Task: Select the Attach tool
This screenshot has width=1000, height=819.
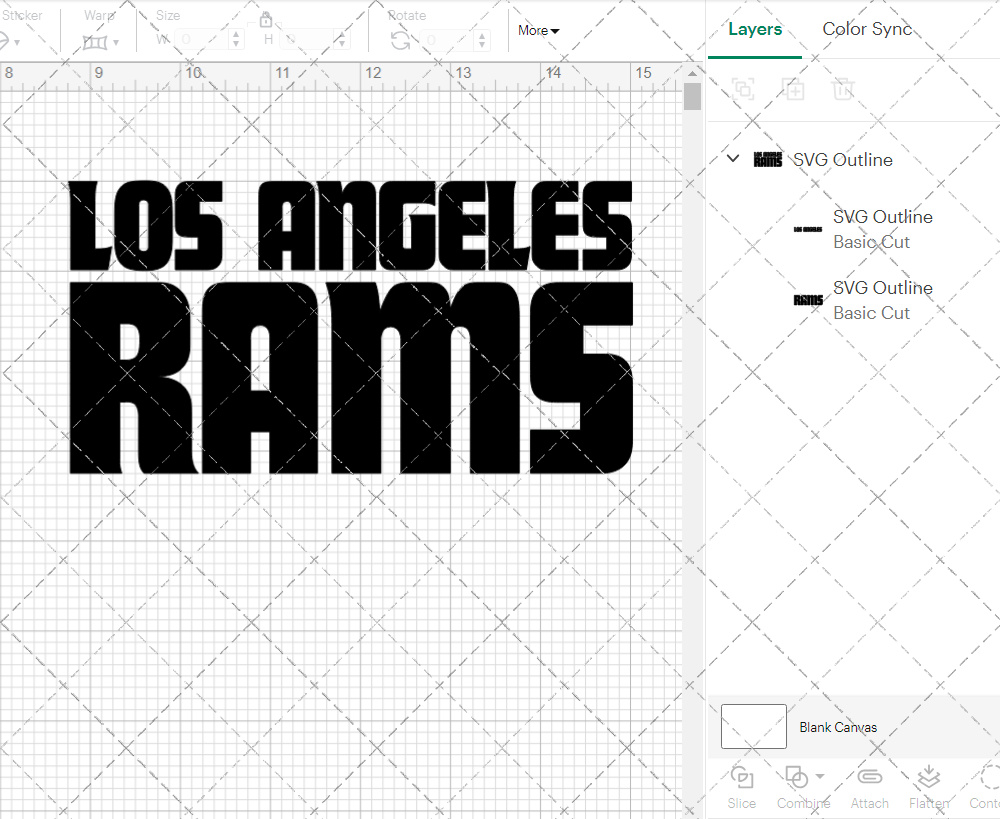Action: (x=869, y=786)
